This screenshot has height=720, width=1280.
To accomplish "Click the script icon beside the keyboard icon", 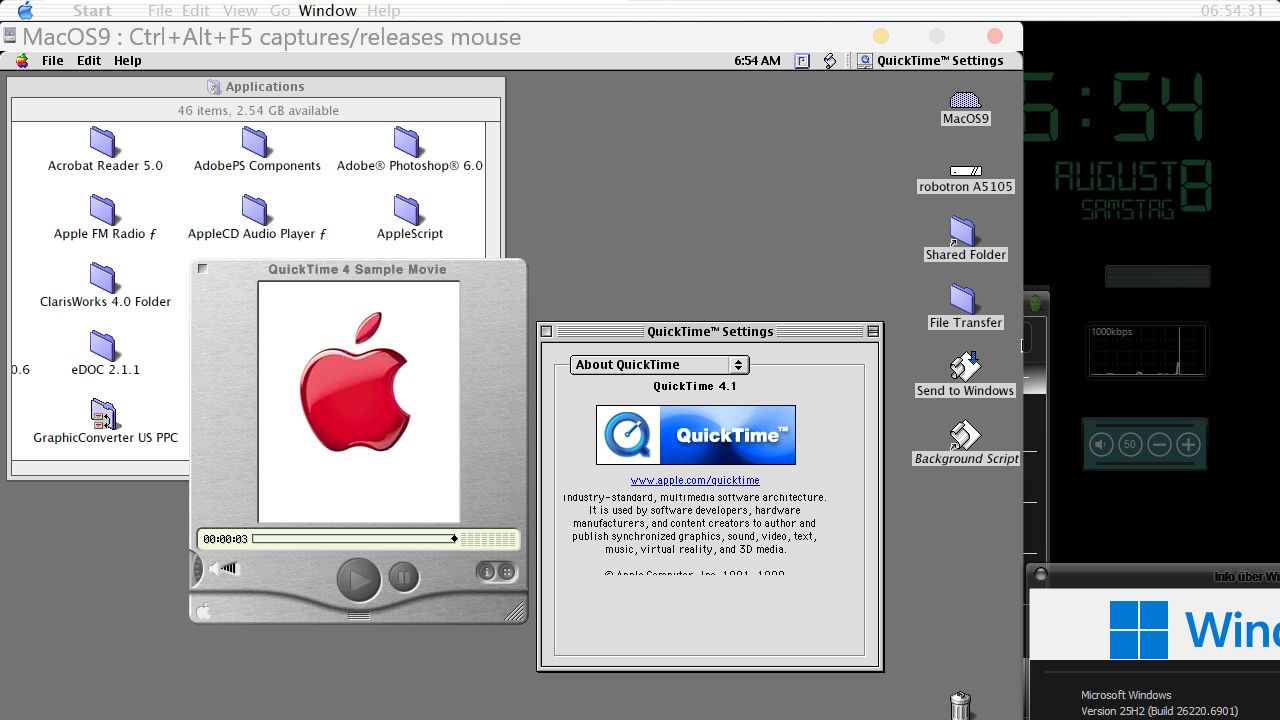I will [830, 61].
